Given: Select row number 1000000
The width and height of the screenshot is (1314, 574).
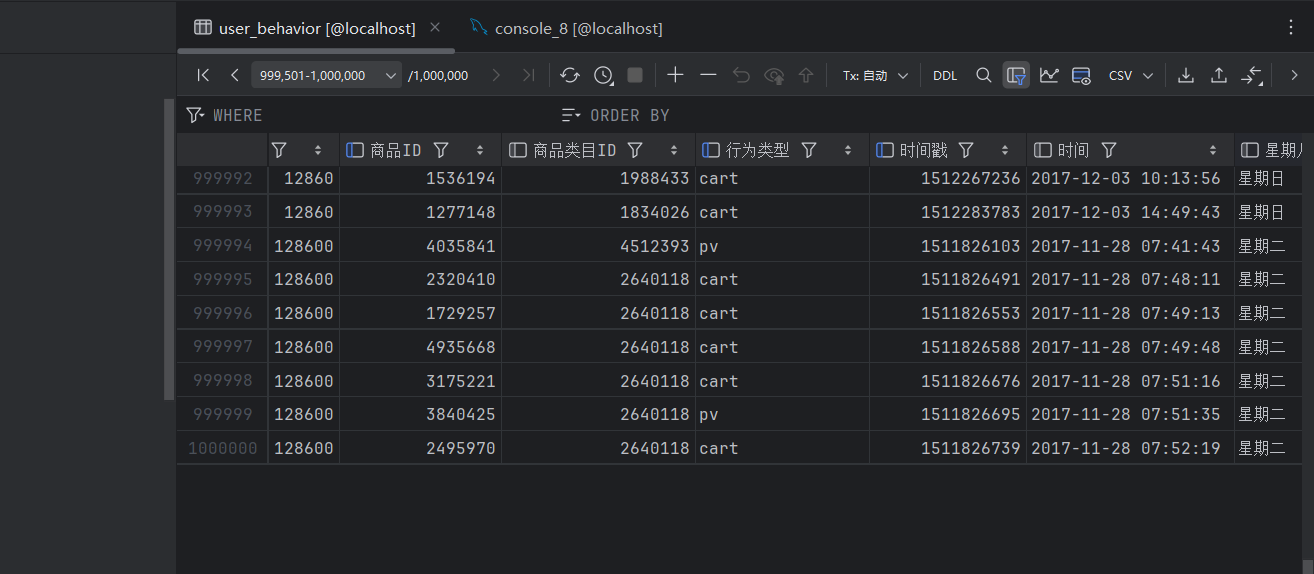Looking at the screenshot, I should (x=222, y=448).
